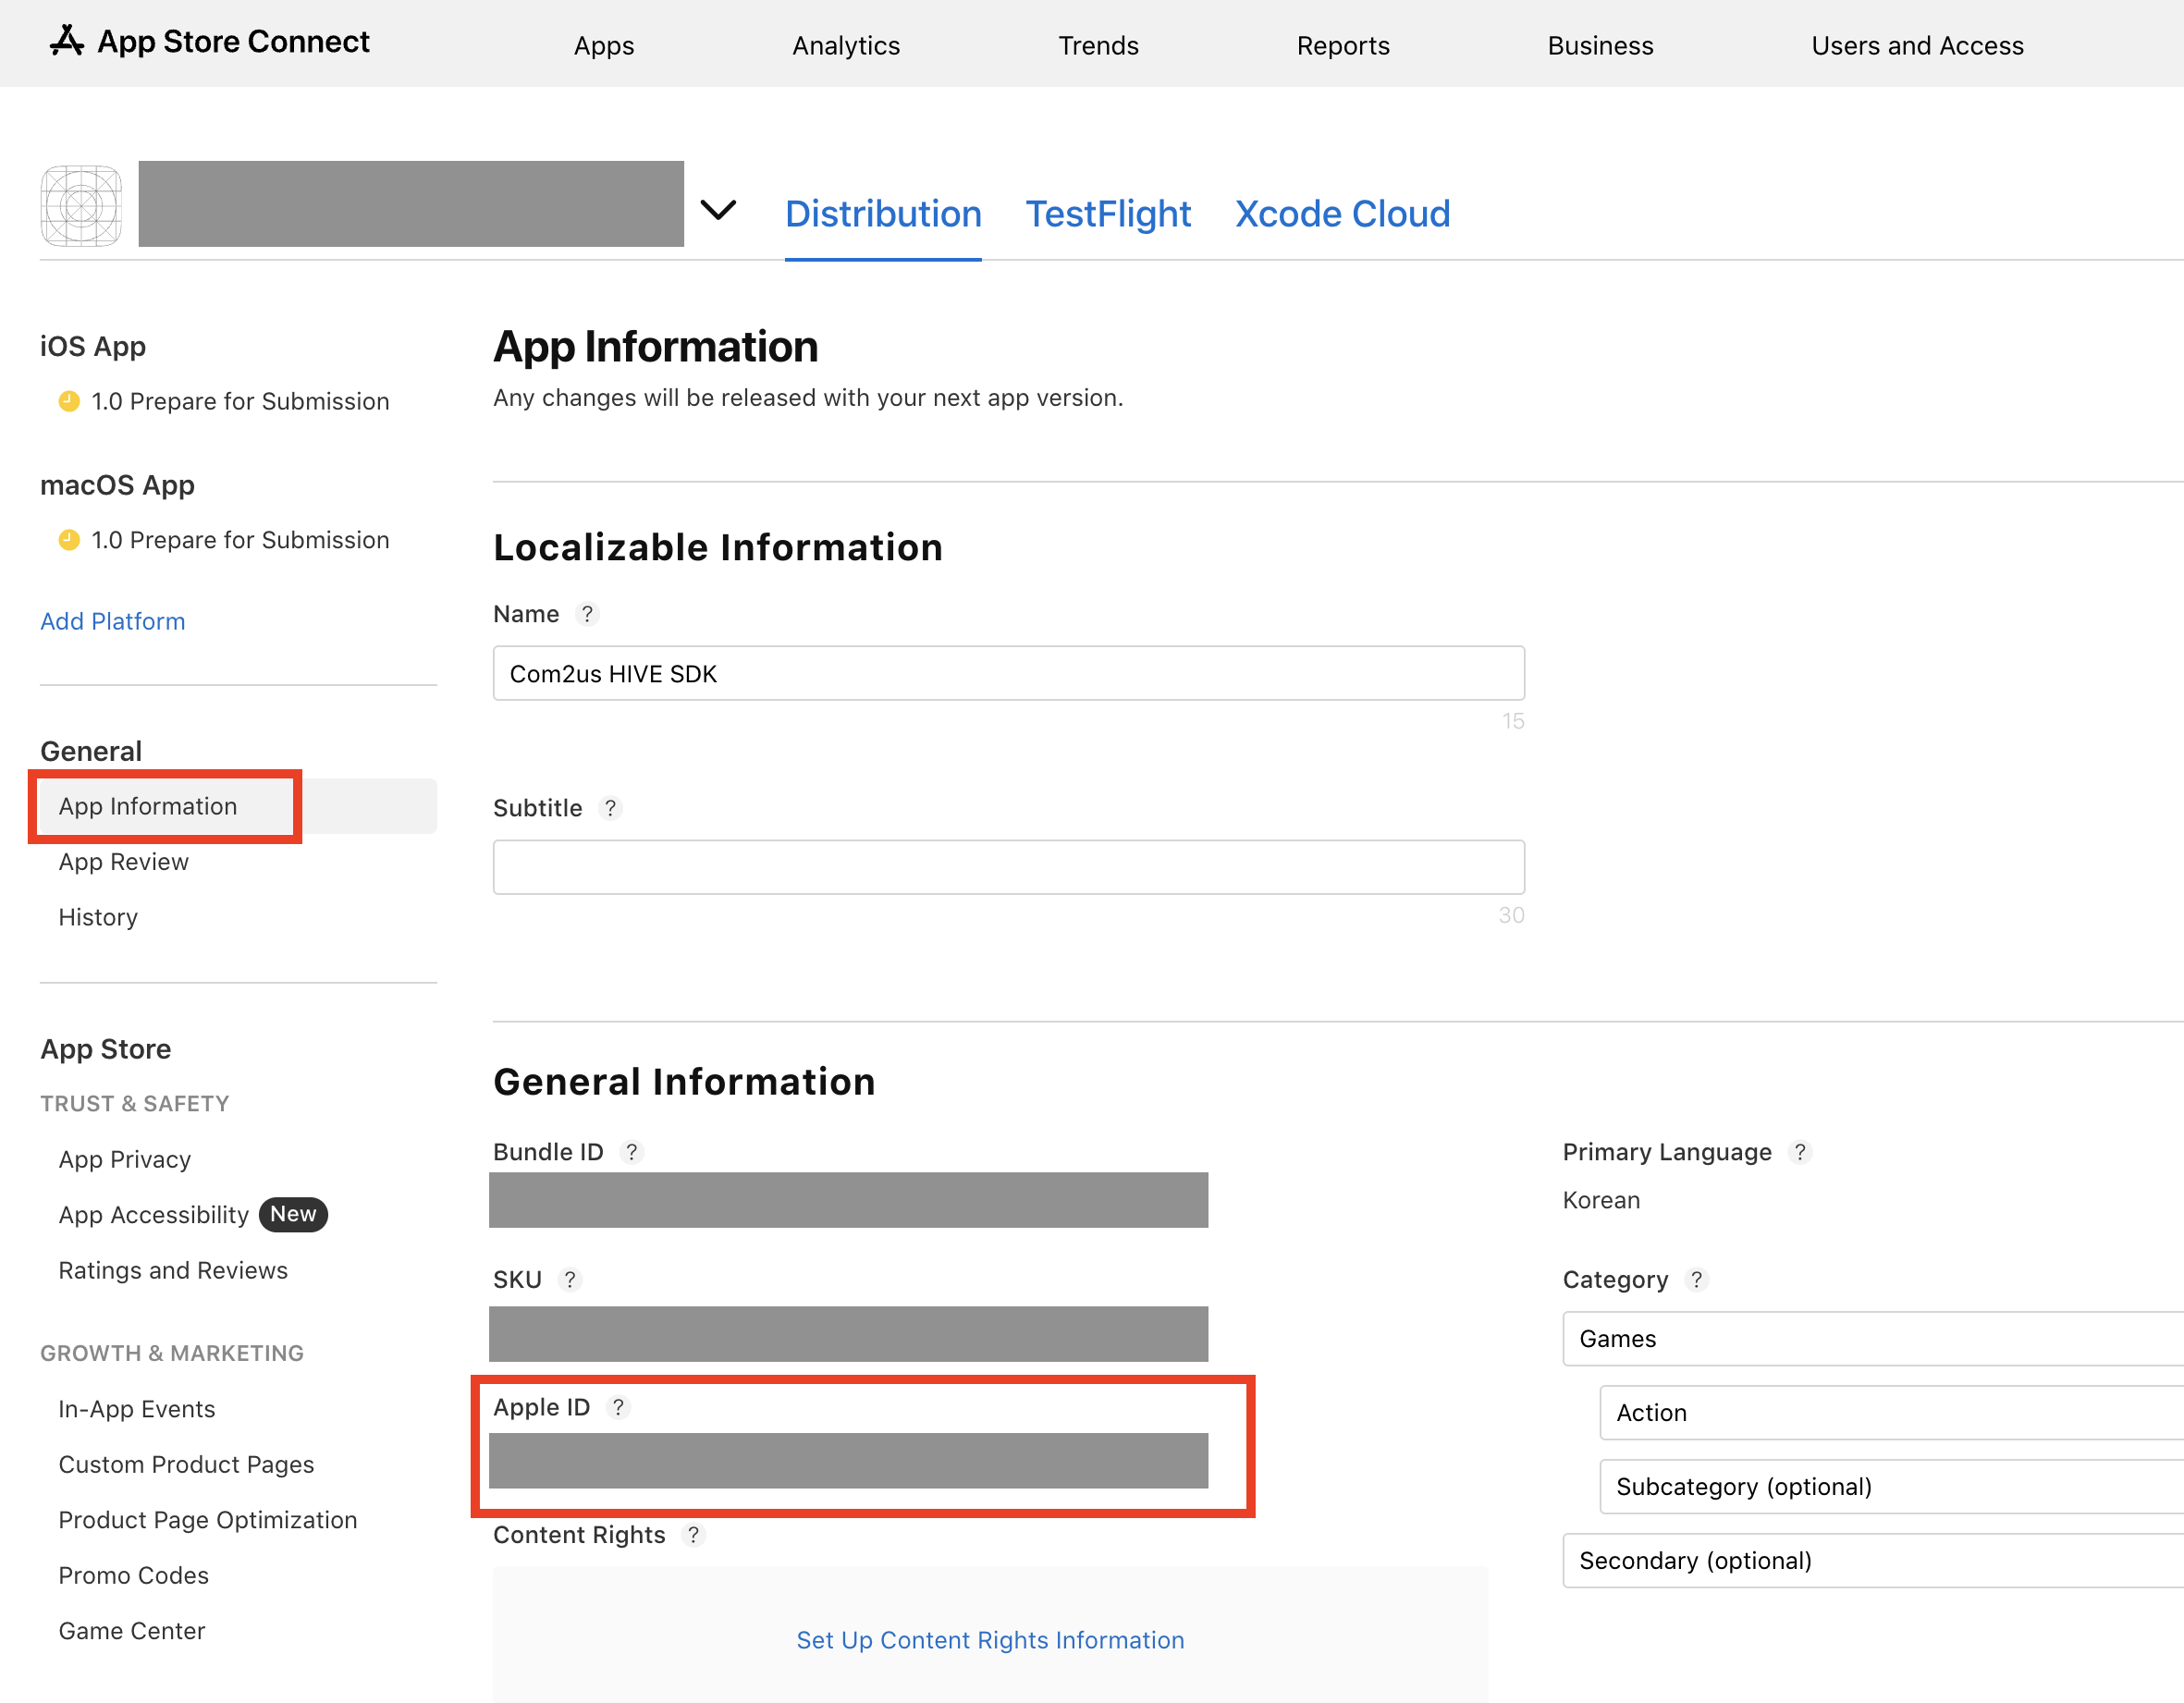Click the app placeholder icon thumbnail

[81, 206]
